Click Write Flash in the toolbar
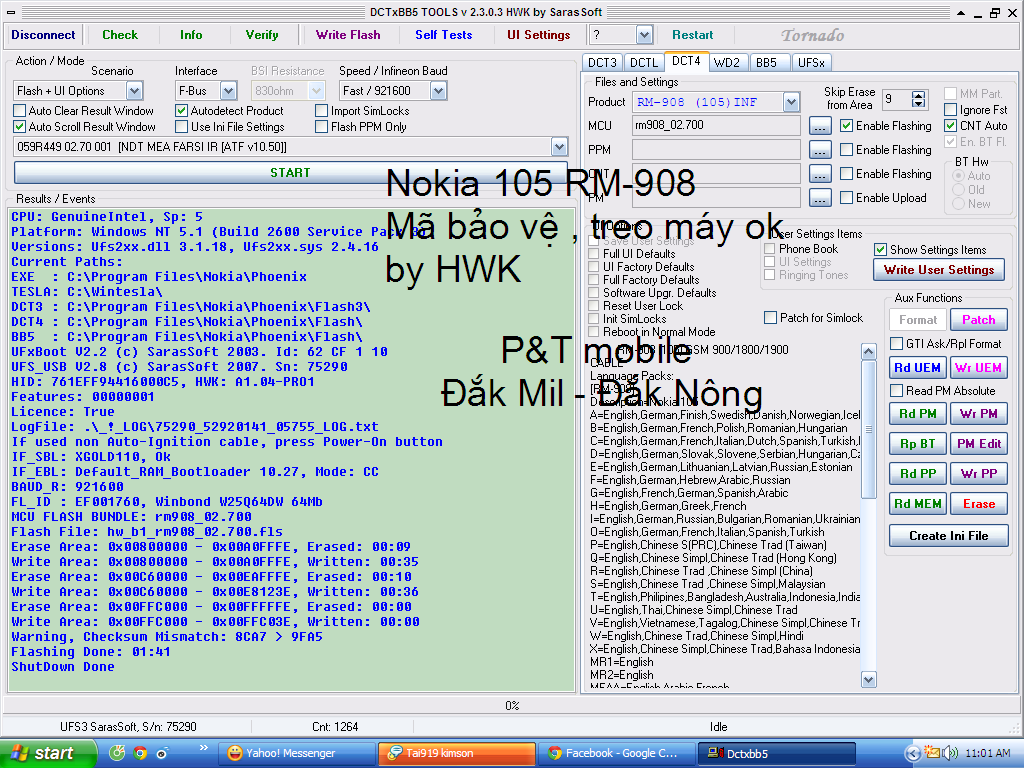This screenshot has height=768, width=1024. (x=348, y=35)
